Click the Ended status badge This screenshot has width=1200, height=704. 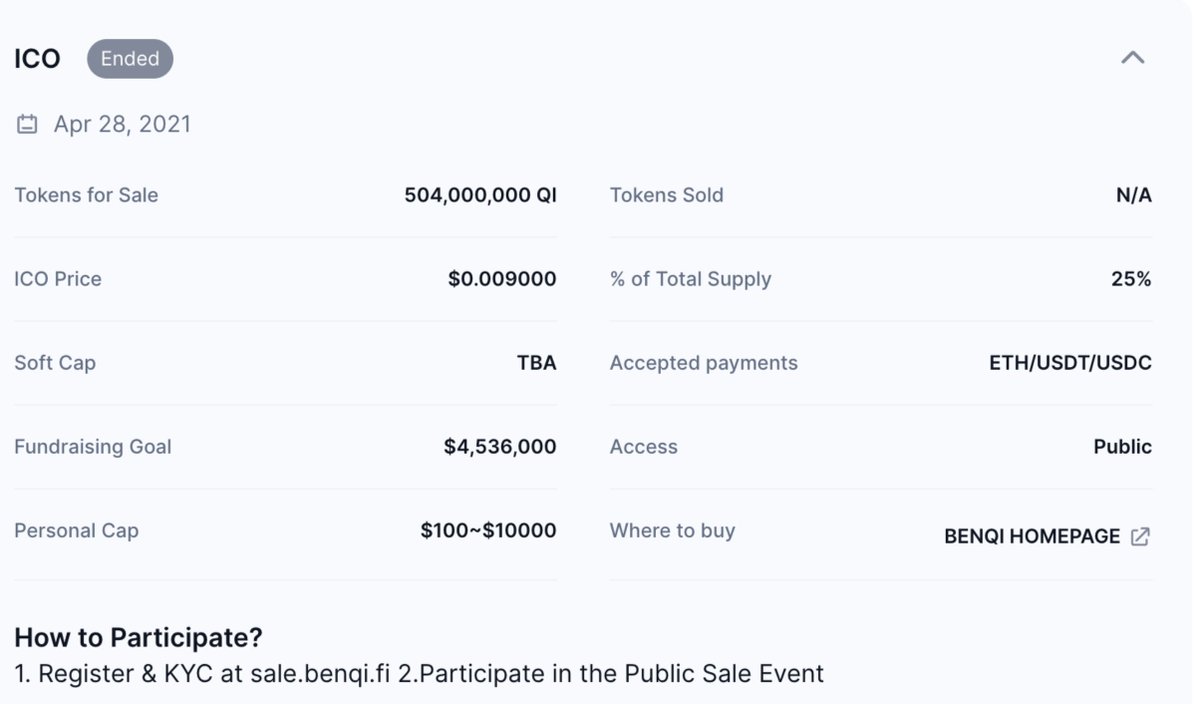[130, 59]
